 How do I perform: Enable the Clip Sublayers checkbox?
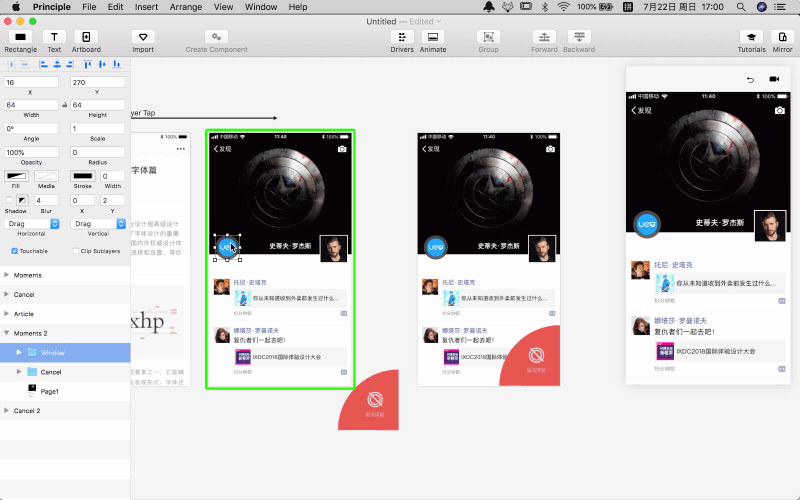[x=76, y=250]
